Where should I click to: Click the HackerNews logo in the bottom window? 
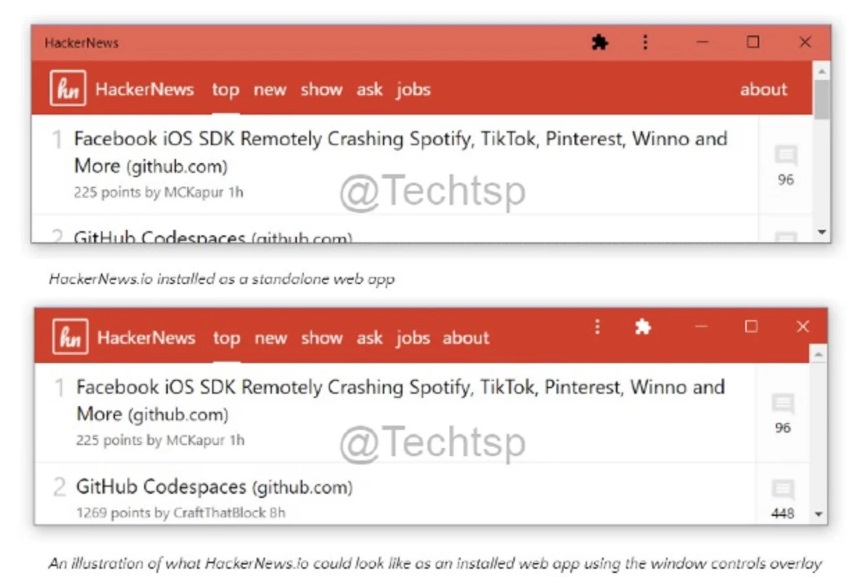tap(70, 337)
